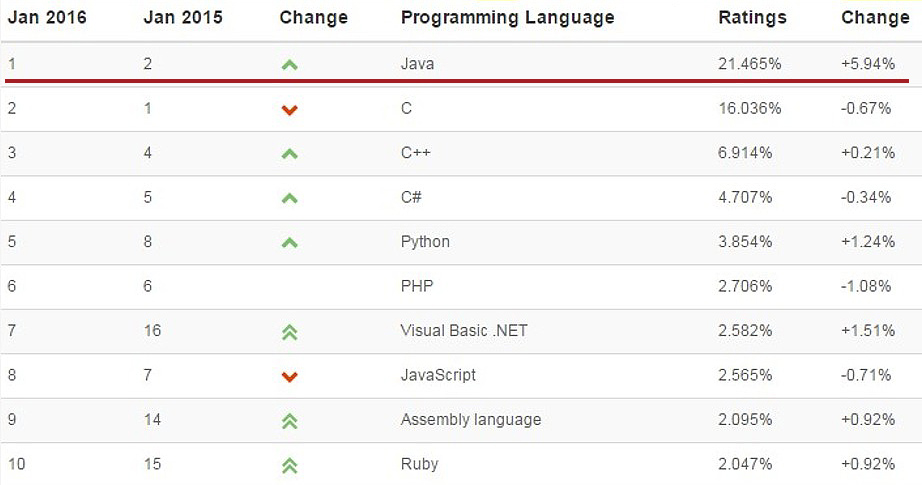Click double up arrow in Ruby row
Screen dimensions: 922x485
pos(289,466)
